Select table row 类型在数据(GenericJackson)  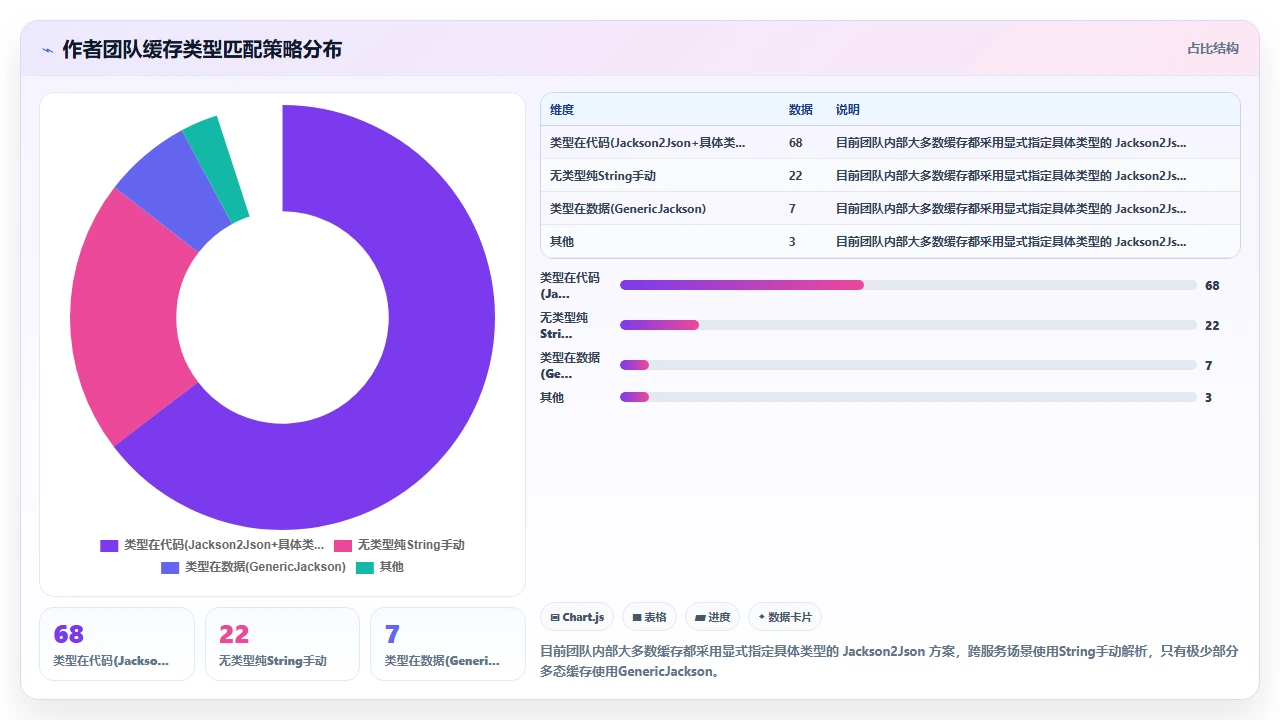pos(890,209)
